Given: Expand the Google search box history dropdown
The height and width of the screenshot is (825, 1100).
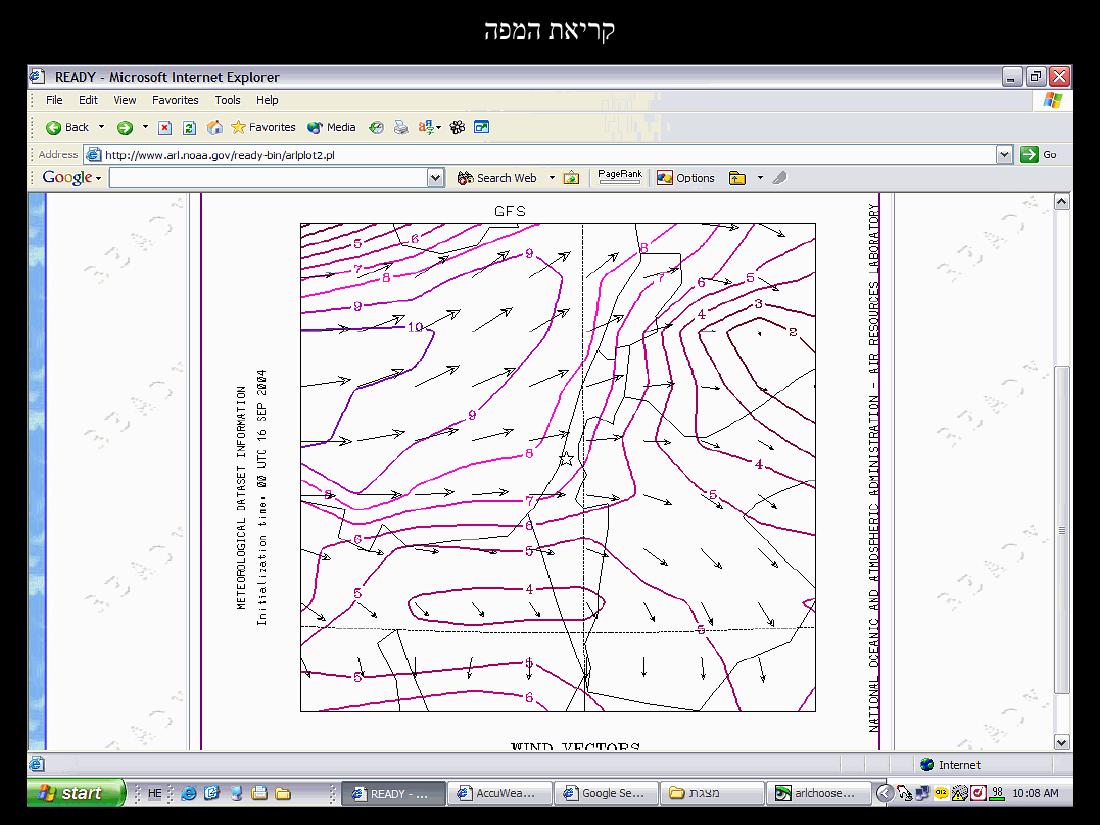Looking at the screenshot, I should [436, 178].
